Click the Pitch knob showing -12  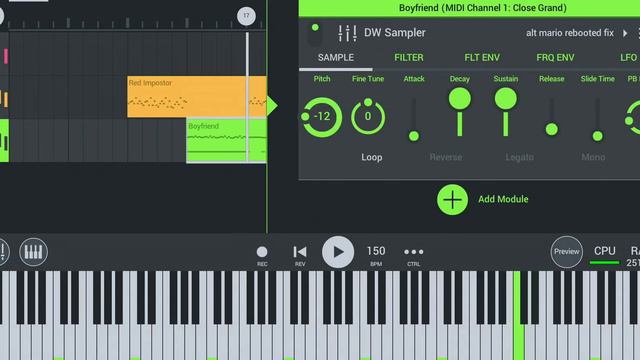pyautogui.click(x=322, y=117)
